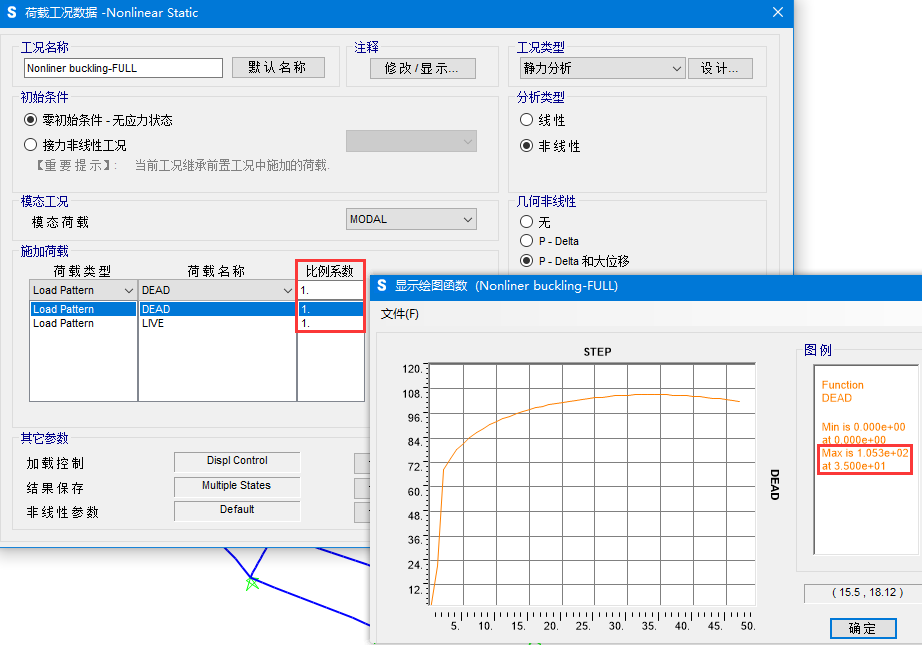This screenshot has width=922, height=645.
Task: Click the load case name text field
Action: [x=123, y=68]
